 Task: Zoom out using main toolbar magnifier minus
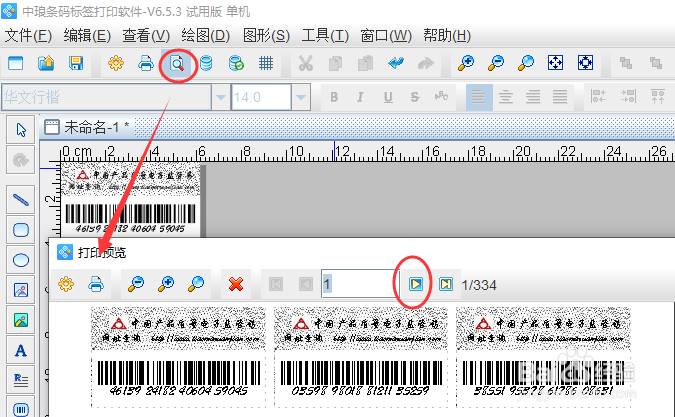point(496,63)
